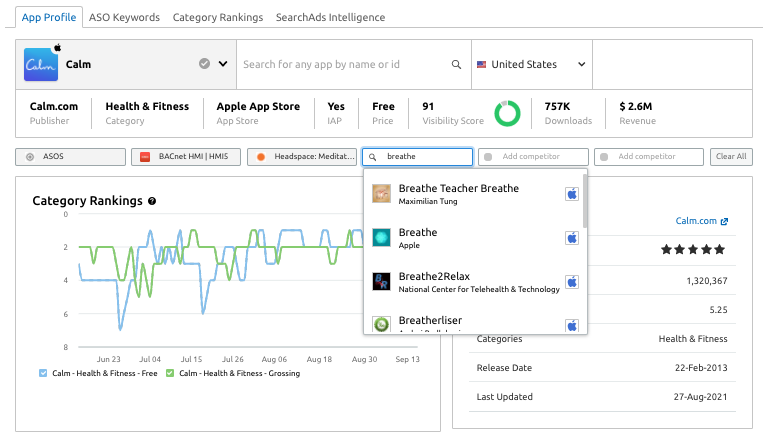Click Apple store icon for Breathe Teacher Breathe
The height and width of the screenshot is (437, 768).
tap(572, 194)
